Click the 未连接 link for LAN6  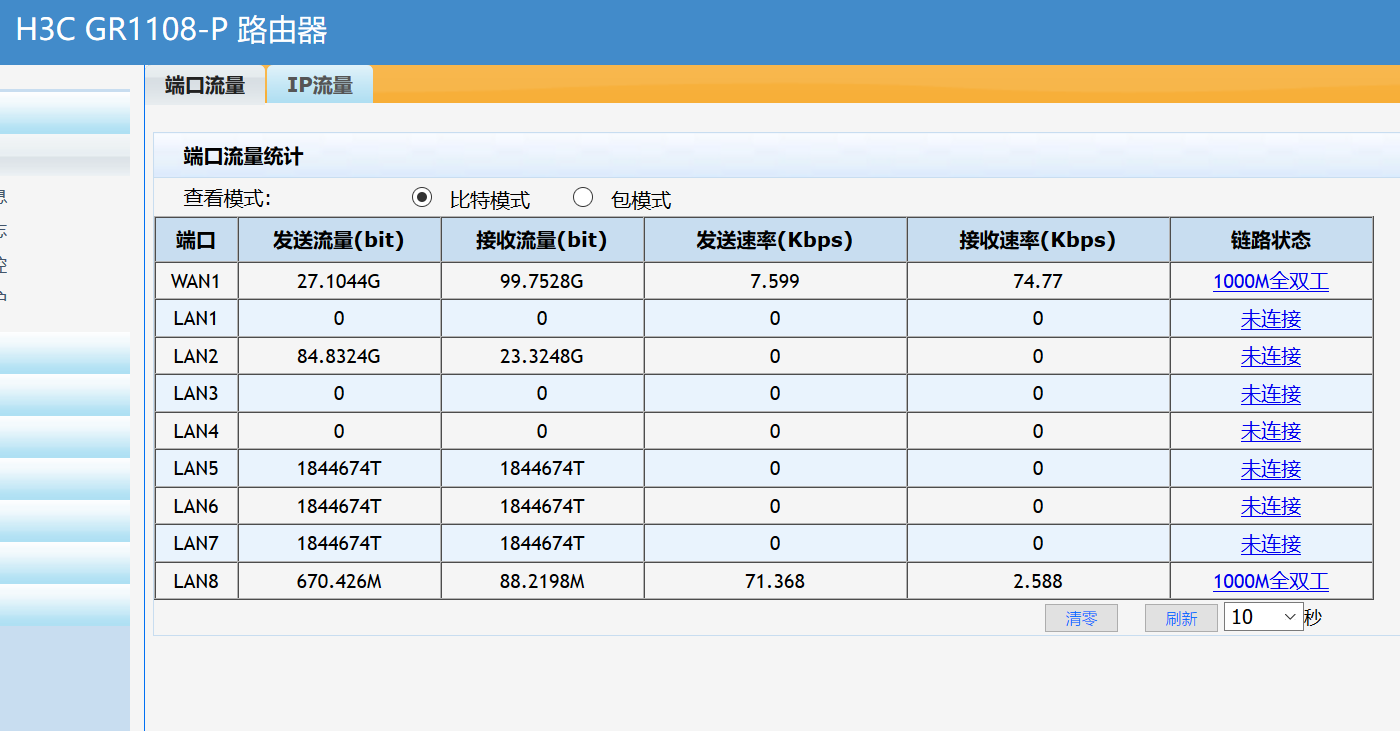point(1270,506)
